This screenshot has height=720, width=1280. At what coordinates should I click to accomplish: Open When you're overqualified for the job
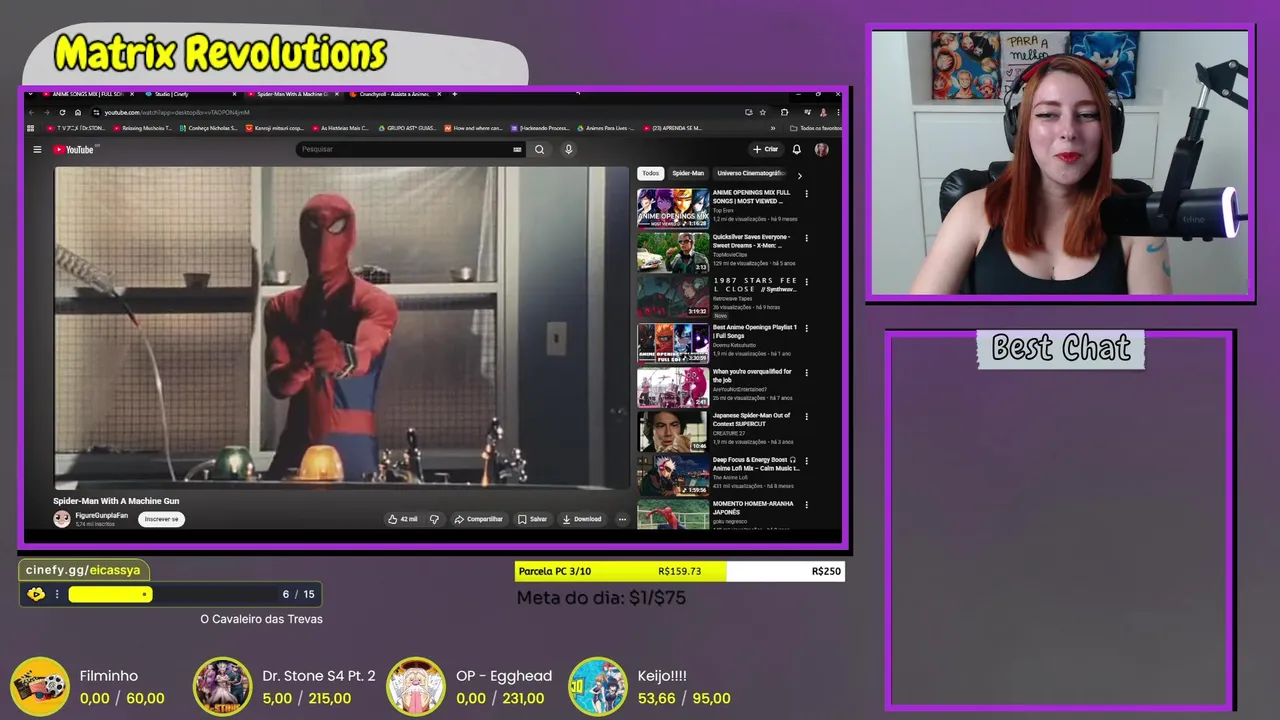(x=673, y=387)
